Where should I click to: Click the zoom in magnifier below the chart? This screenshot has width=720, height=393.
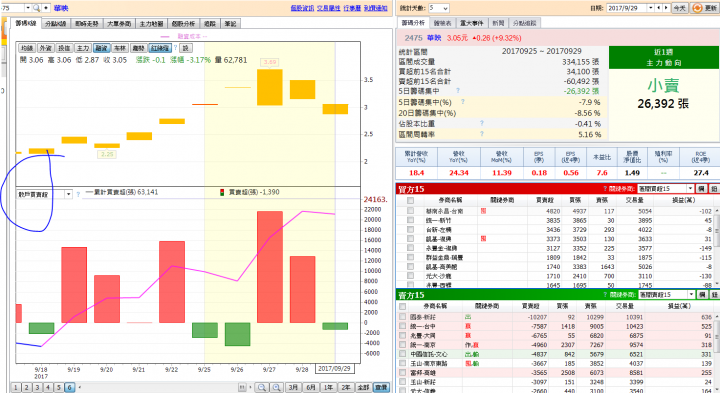pos(276,387)
